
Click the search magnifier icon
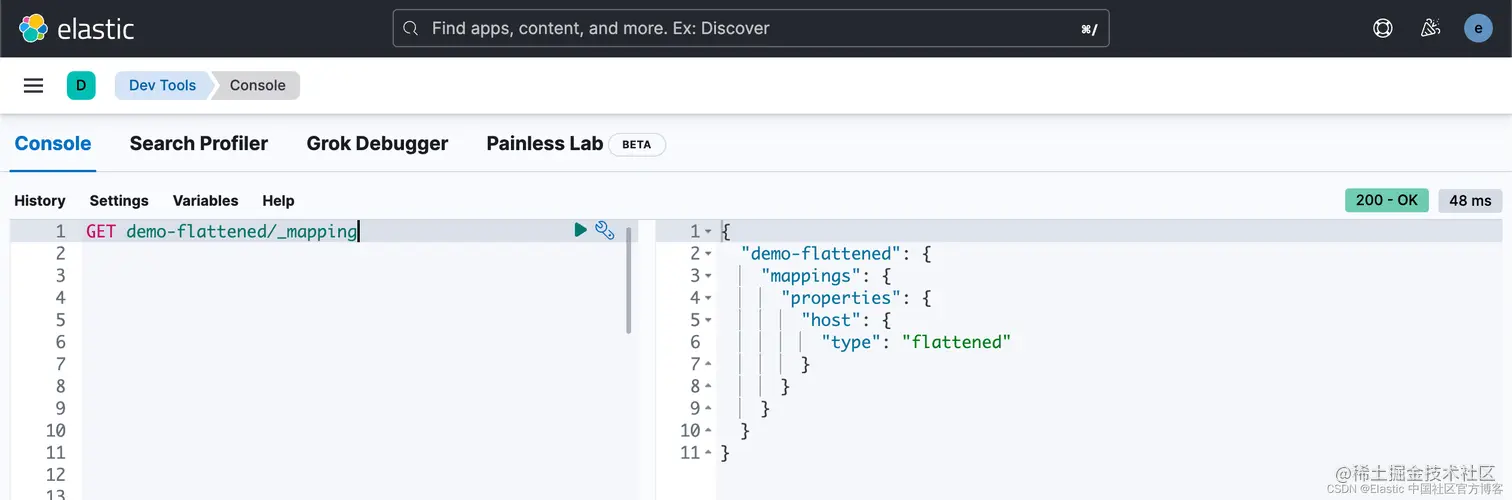[x=410, y=29]
